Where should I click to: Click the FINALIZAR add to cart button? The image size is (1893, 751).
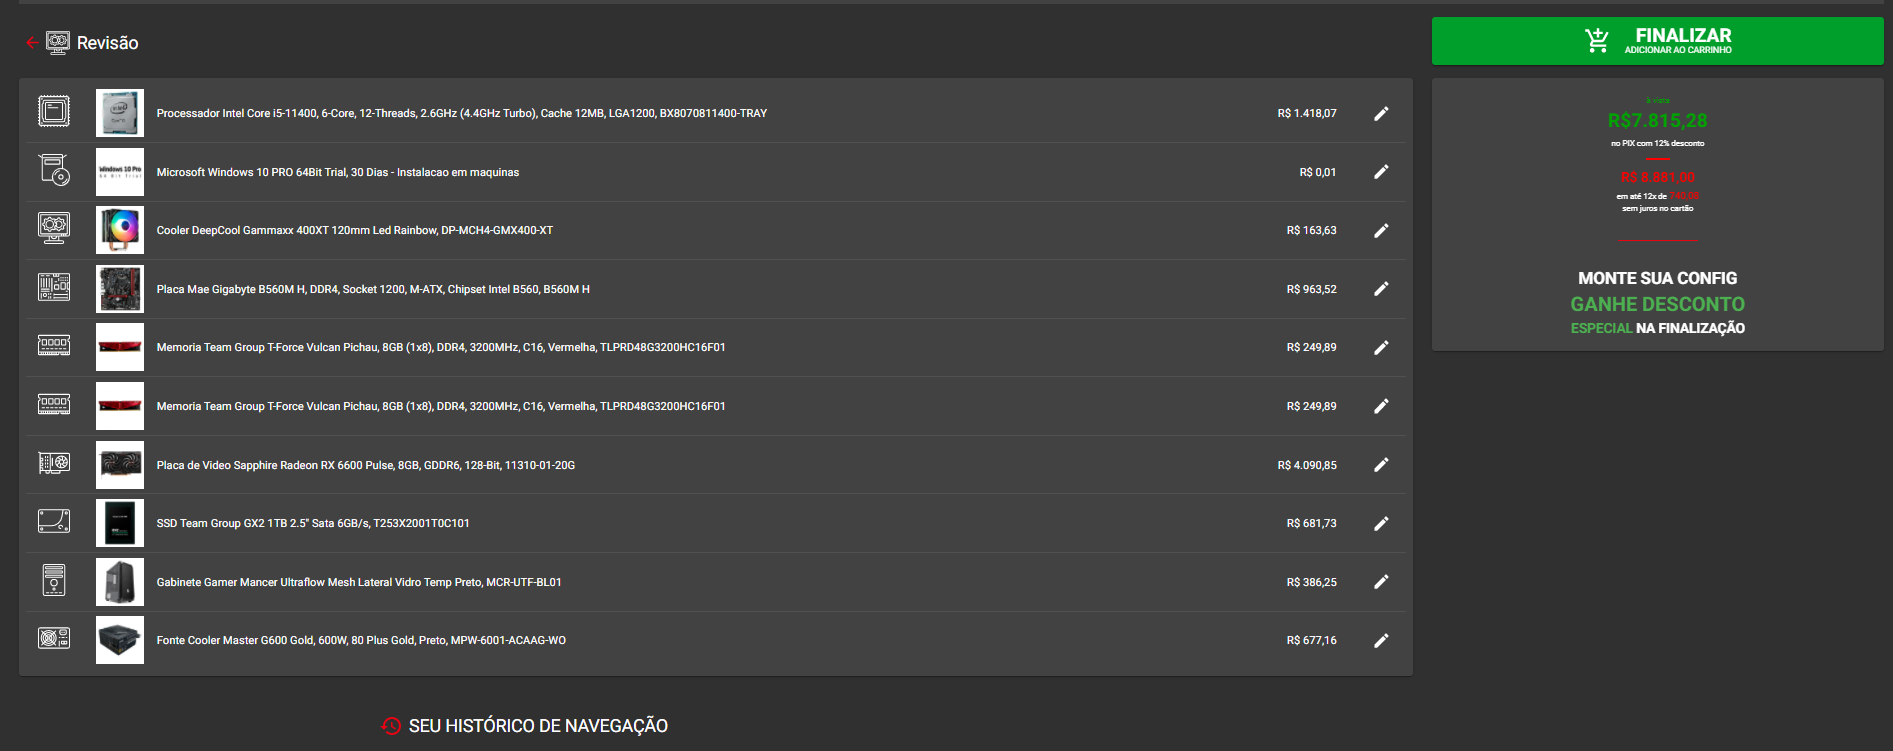point(1657,41)
